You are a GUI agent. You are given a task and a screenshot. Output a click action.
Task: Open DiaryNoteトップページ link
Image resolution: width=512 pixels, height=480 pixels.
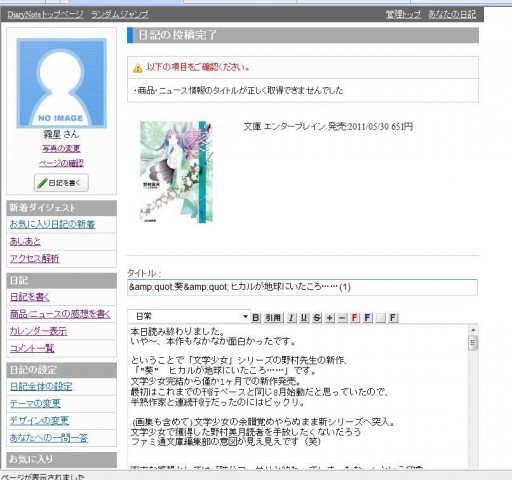pos(45,14)
